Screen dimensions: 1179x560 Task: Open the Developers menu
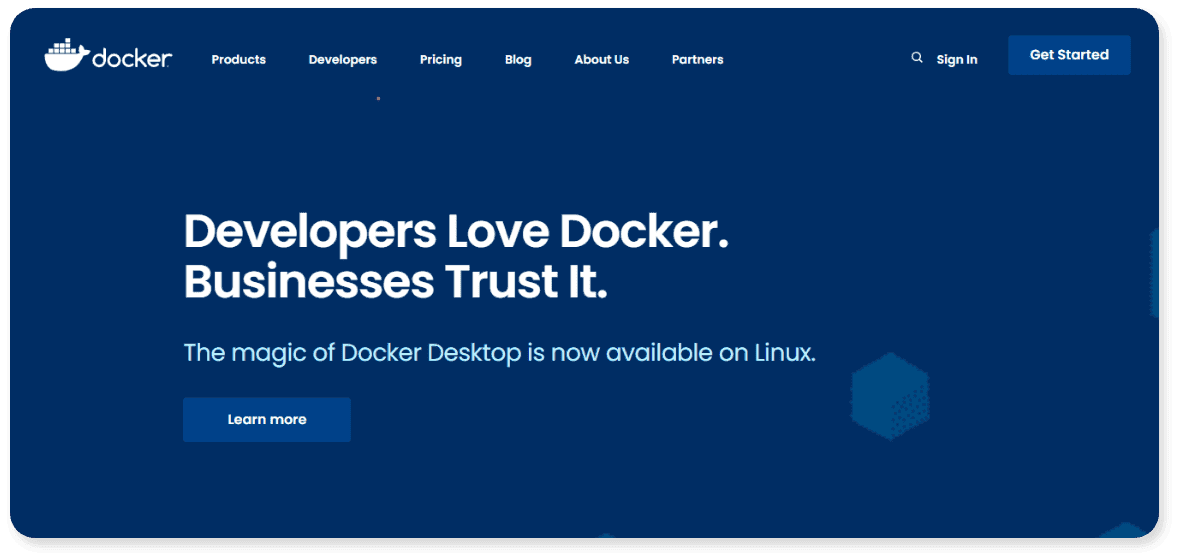[x=343, y=59]
